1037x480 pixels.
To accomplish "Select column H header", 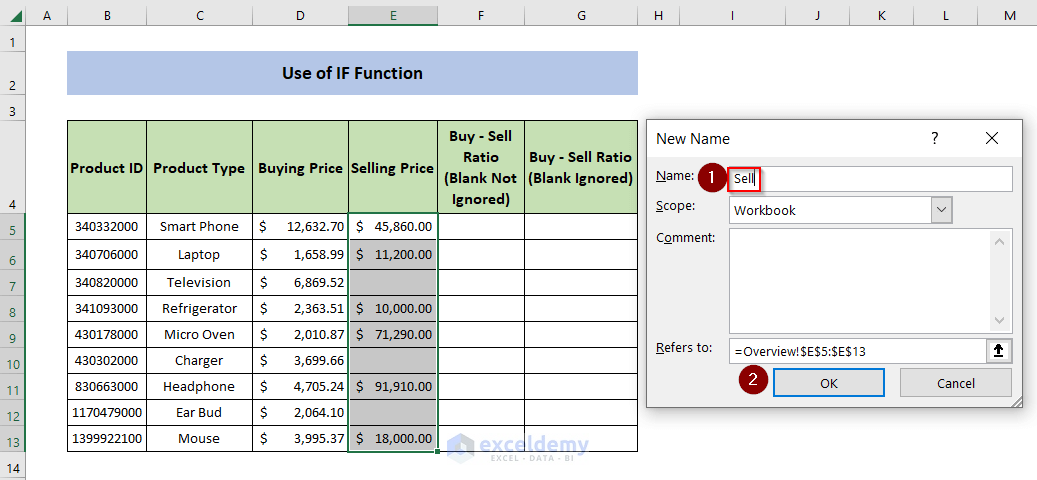I will (x=657, y=16).
